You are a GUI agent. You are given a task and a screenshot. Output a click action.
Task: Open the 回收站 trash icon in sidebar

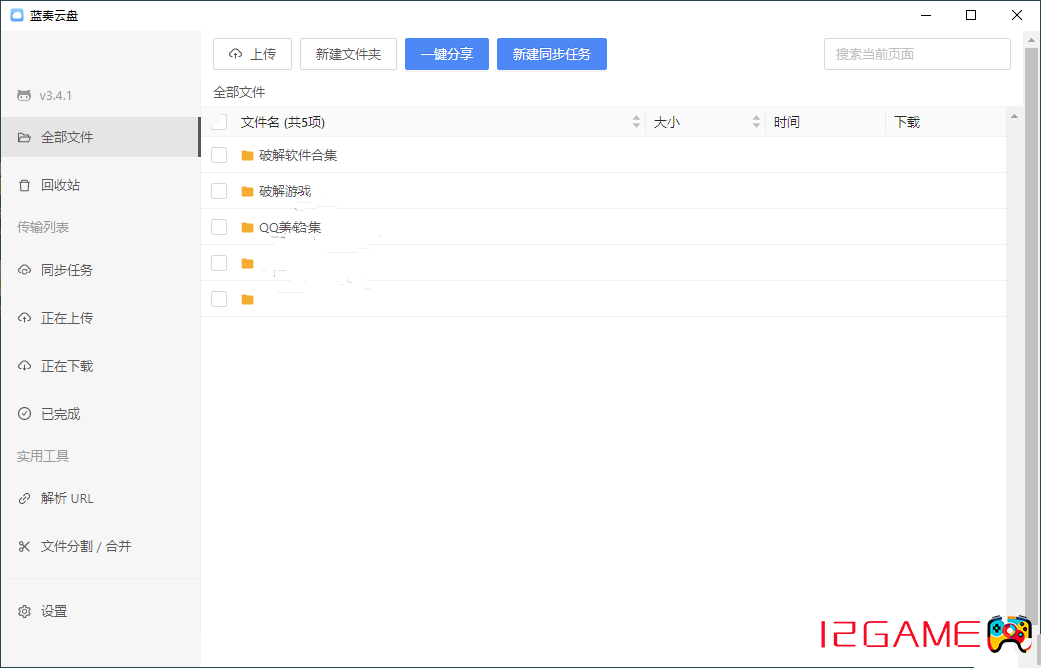(x=25, y=185)
